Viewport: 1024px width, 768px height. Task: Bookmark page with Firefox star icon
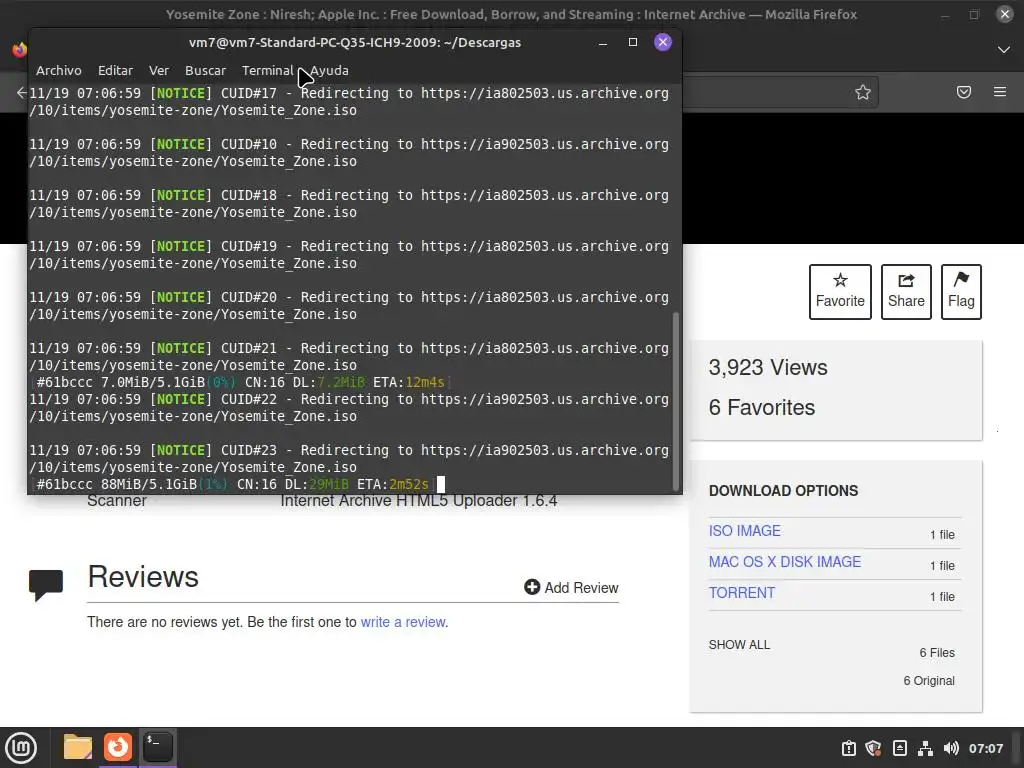click(863, 92)
